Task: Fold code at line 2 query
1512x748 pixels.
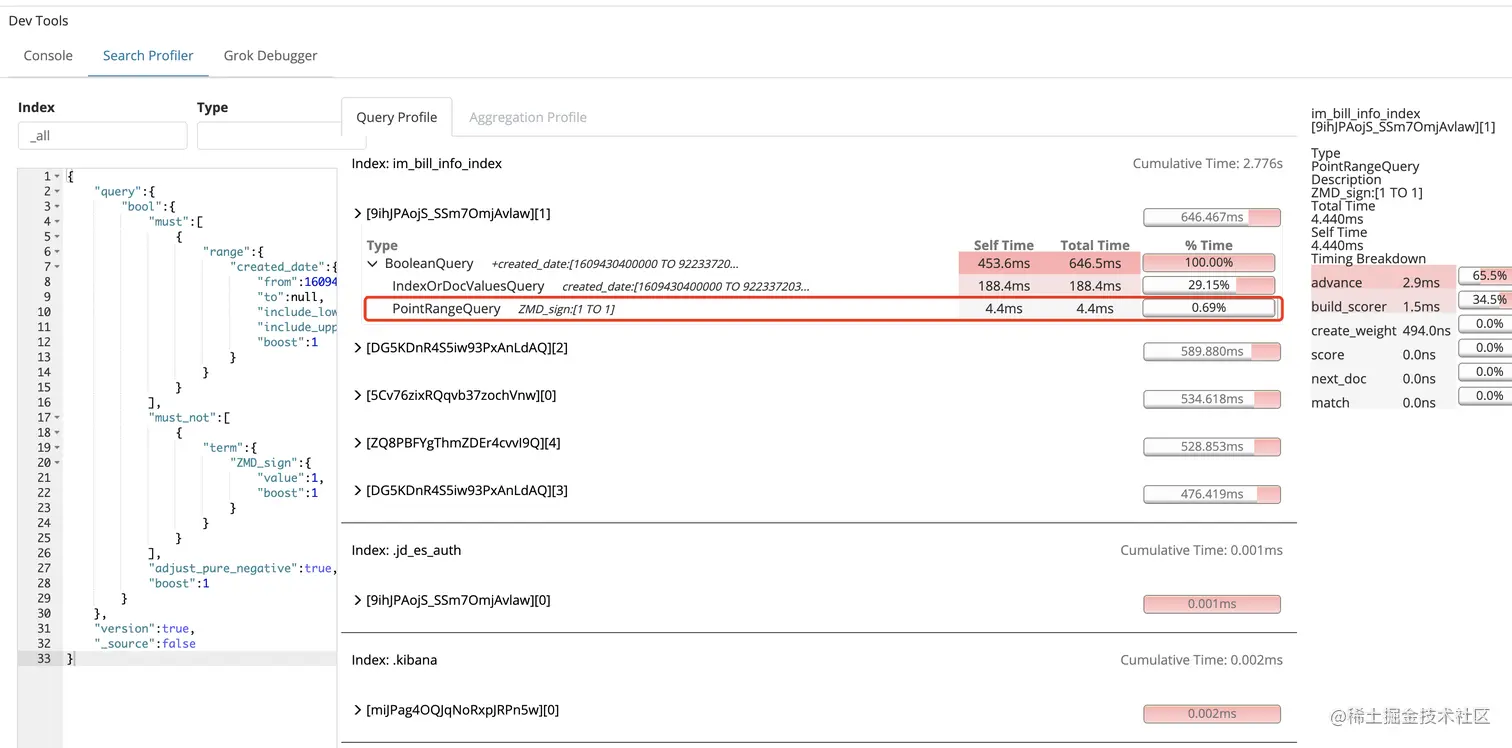Action: [x=57, y=191]
